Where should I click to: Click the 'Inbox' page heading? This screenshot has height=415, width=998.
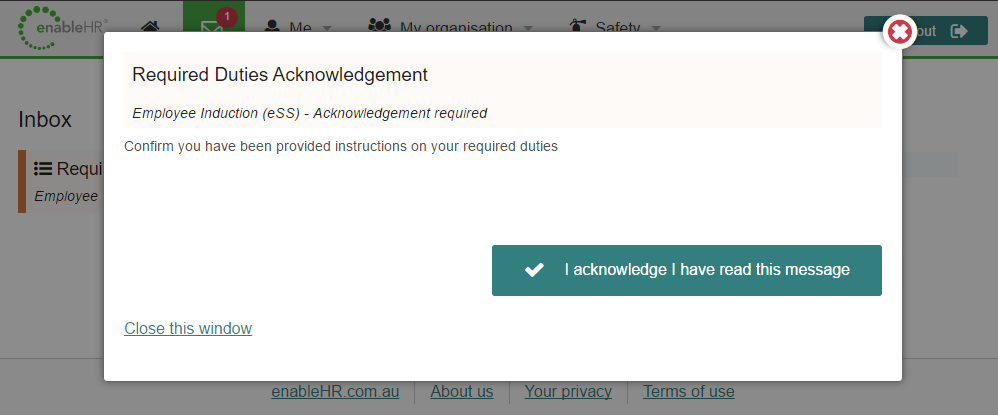point(45,120)
